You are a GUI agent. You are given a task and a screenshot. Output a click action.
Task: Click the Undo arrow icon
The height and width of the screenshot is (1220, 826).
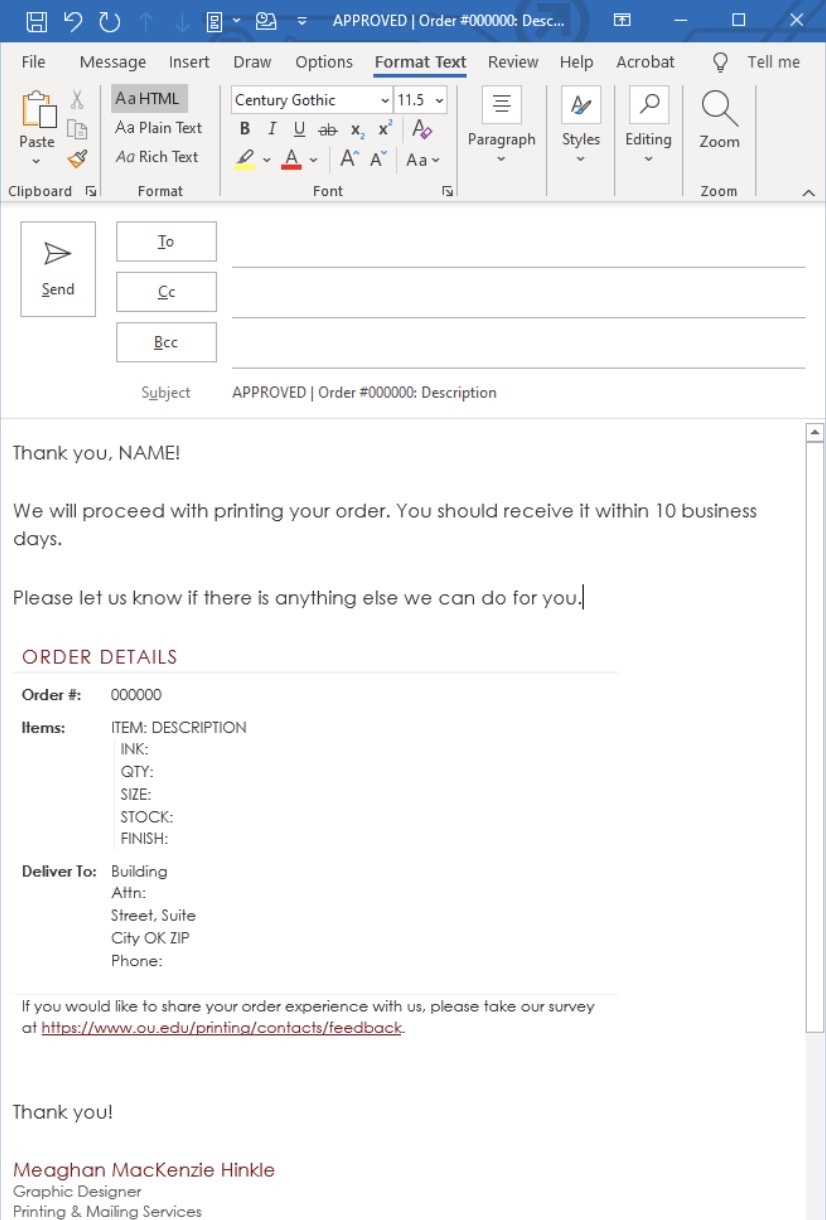tap(72, 20)
